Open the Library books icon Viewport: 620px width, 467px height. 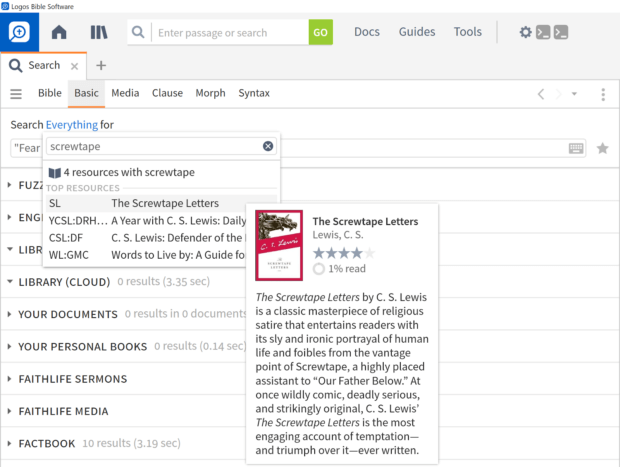click(x=99, y=32)
